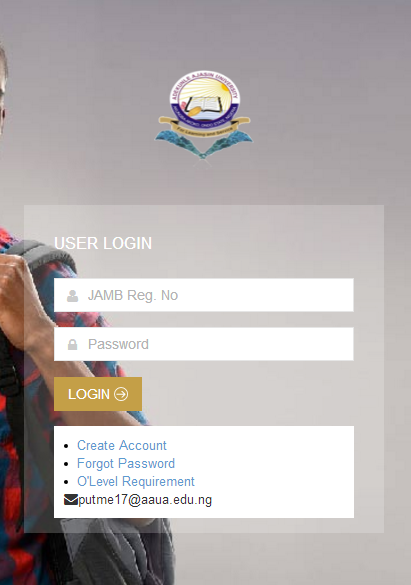Viewport: 411px width, 585px height.
Task: Focus the JAMB Reg. No input field
Action: point(204,295)
